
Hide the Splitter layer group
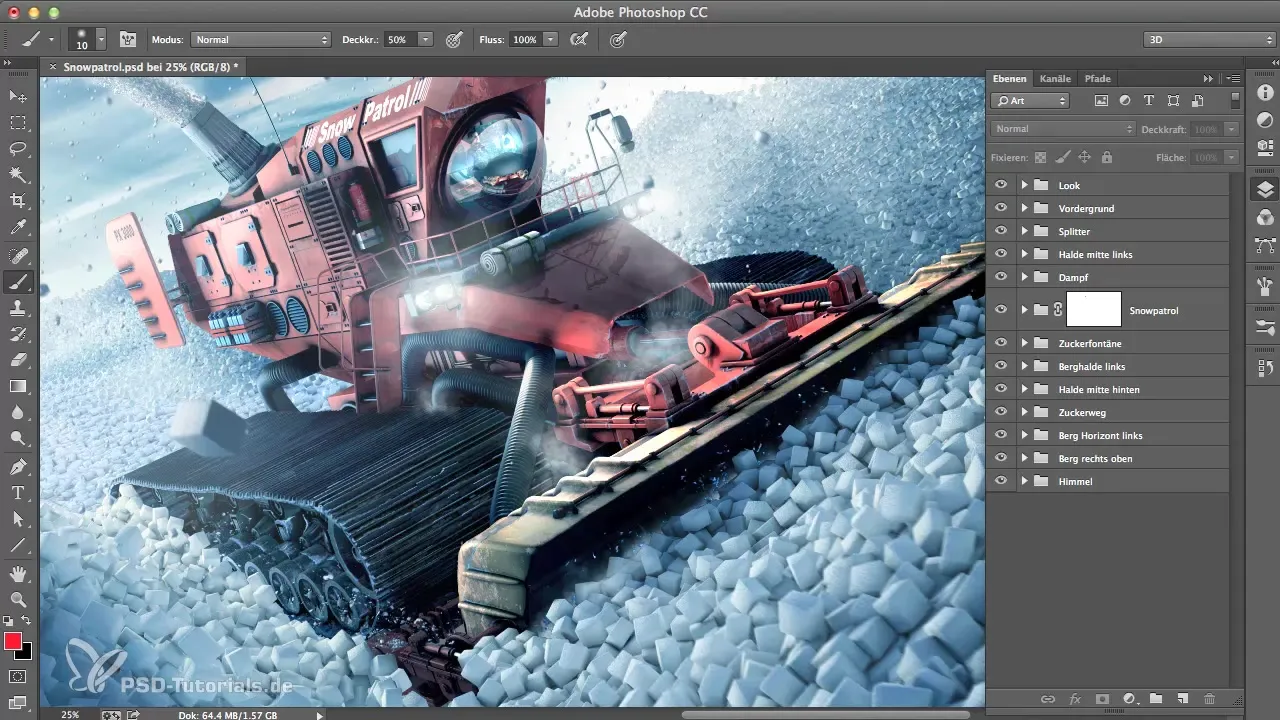click(1001, 231)
